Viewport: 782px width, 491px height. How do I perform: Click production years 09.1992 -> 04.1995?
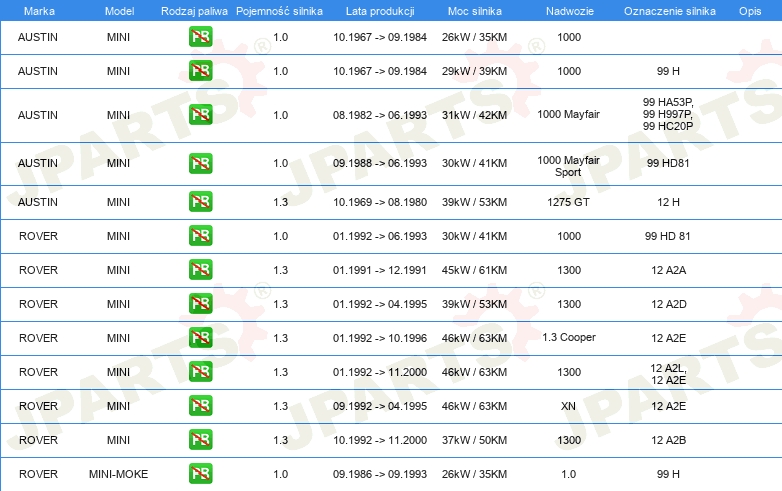[380, 406]
